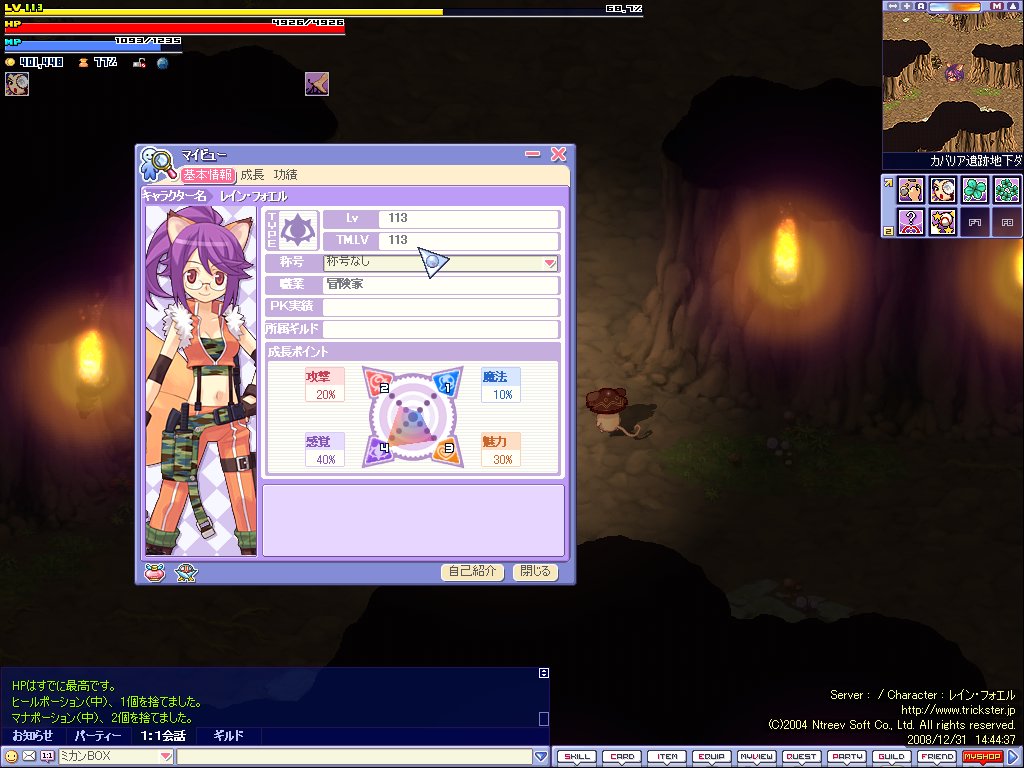
Task: Click the 自己紹介 button
Action: pos(472,572)
